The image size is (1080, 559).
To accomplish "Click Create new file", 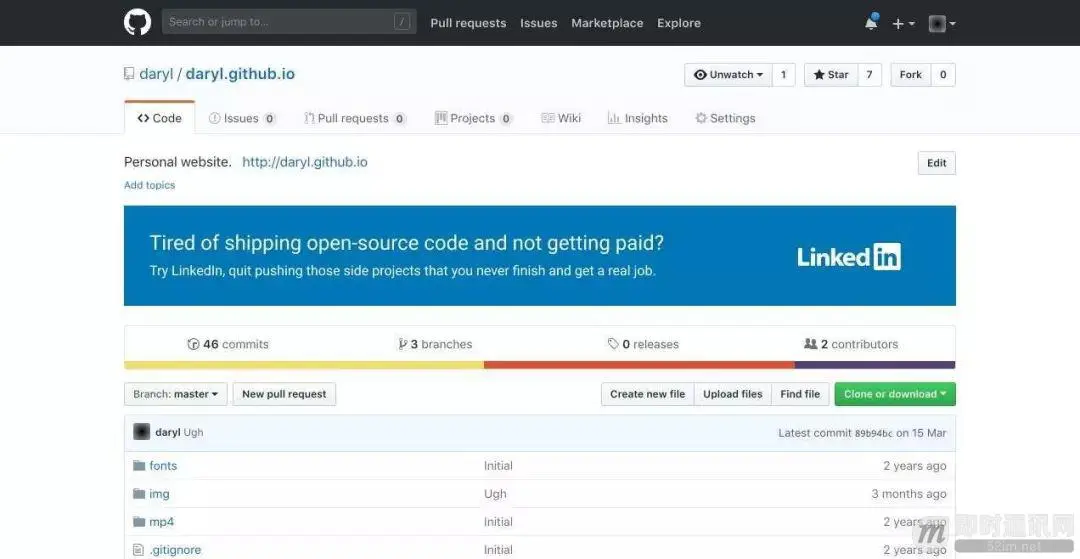I will point(647,394).
